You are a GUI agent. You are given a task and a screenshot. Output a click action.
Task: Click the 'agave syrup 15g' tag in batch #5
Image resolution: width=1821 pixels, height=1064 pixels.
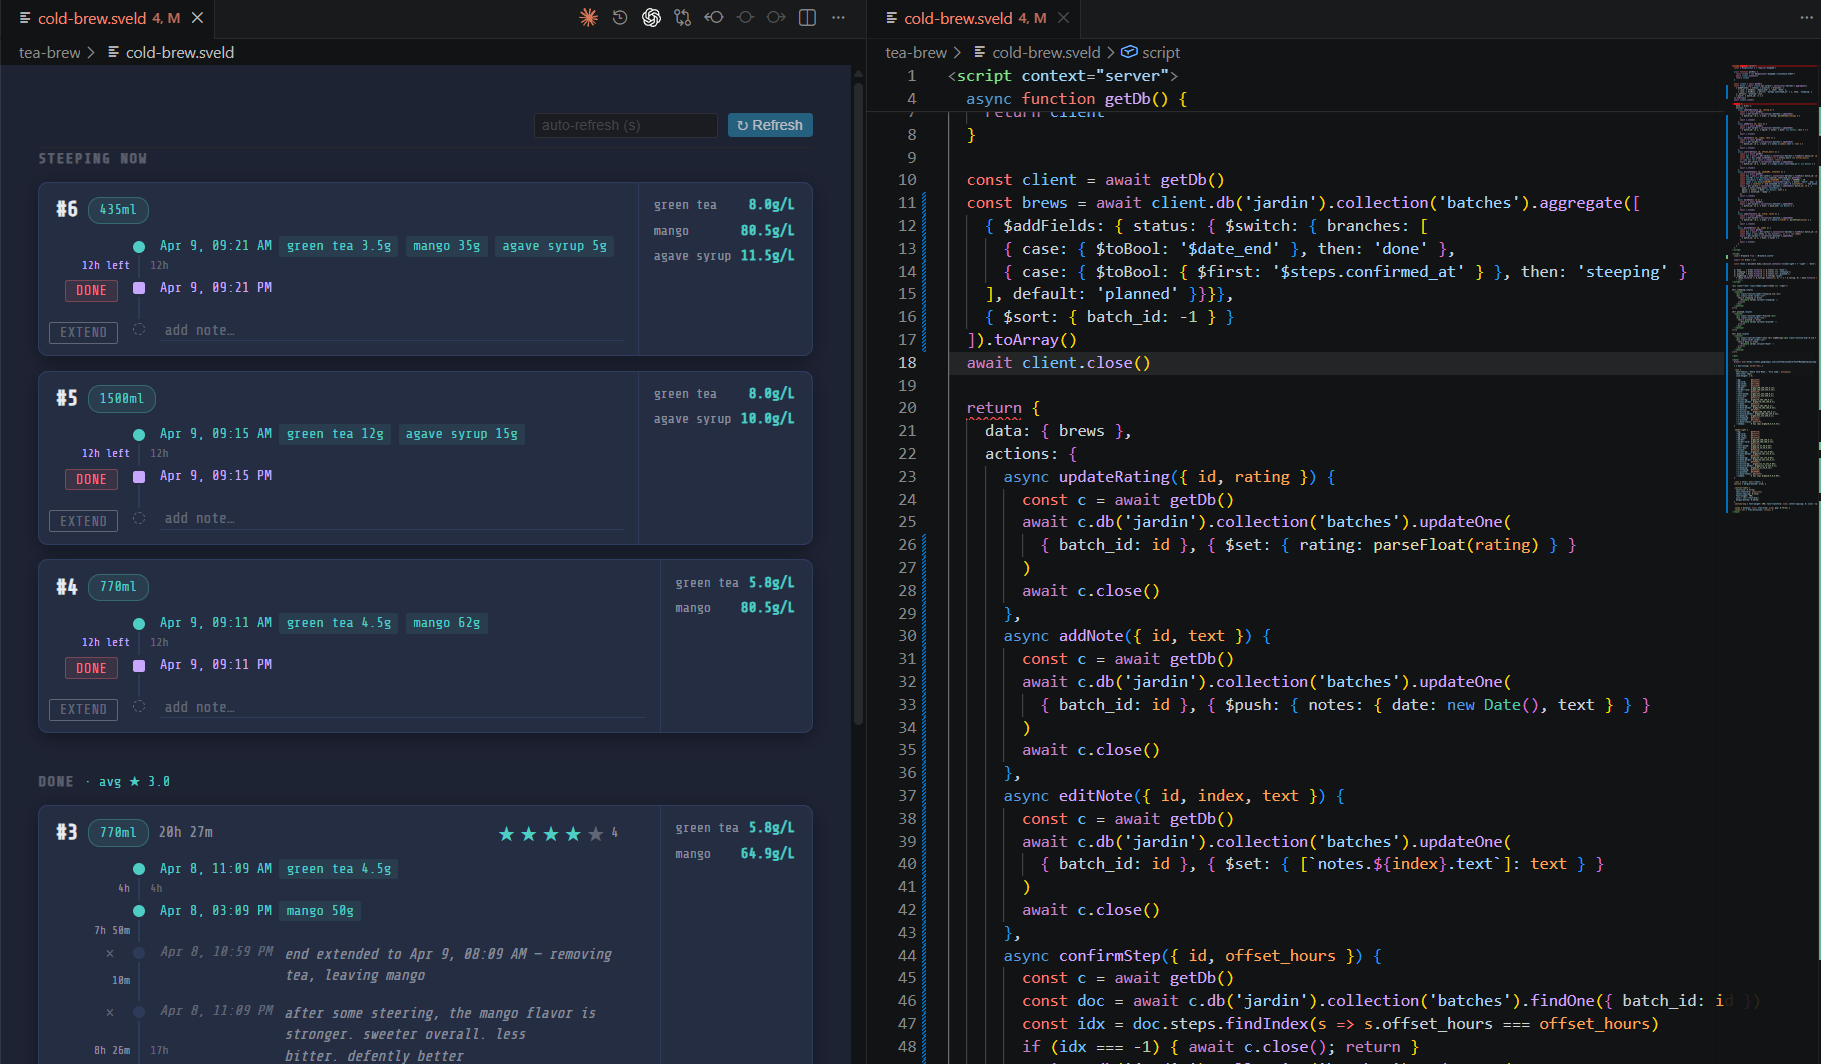point(461,434)
